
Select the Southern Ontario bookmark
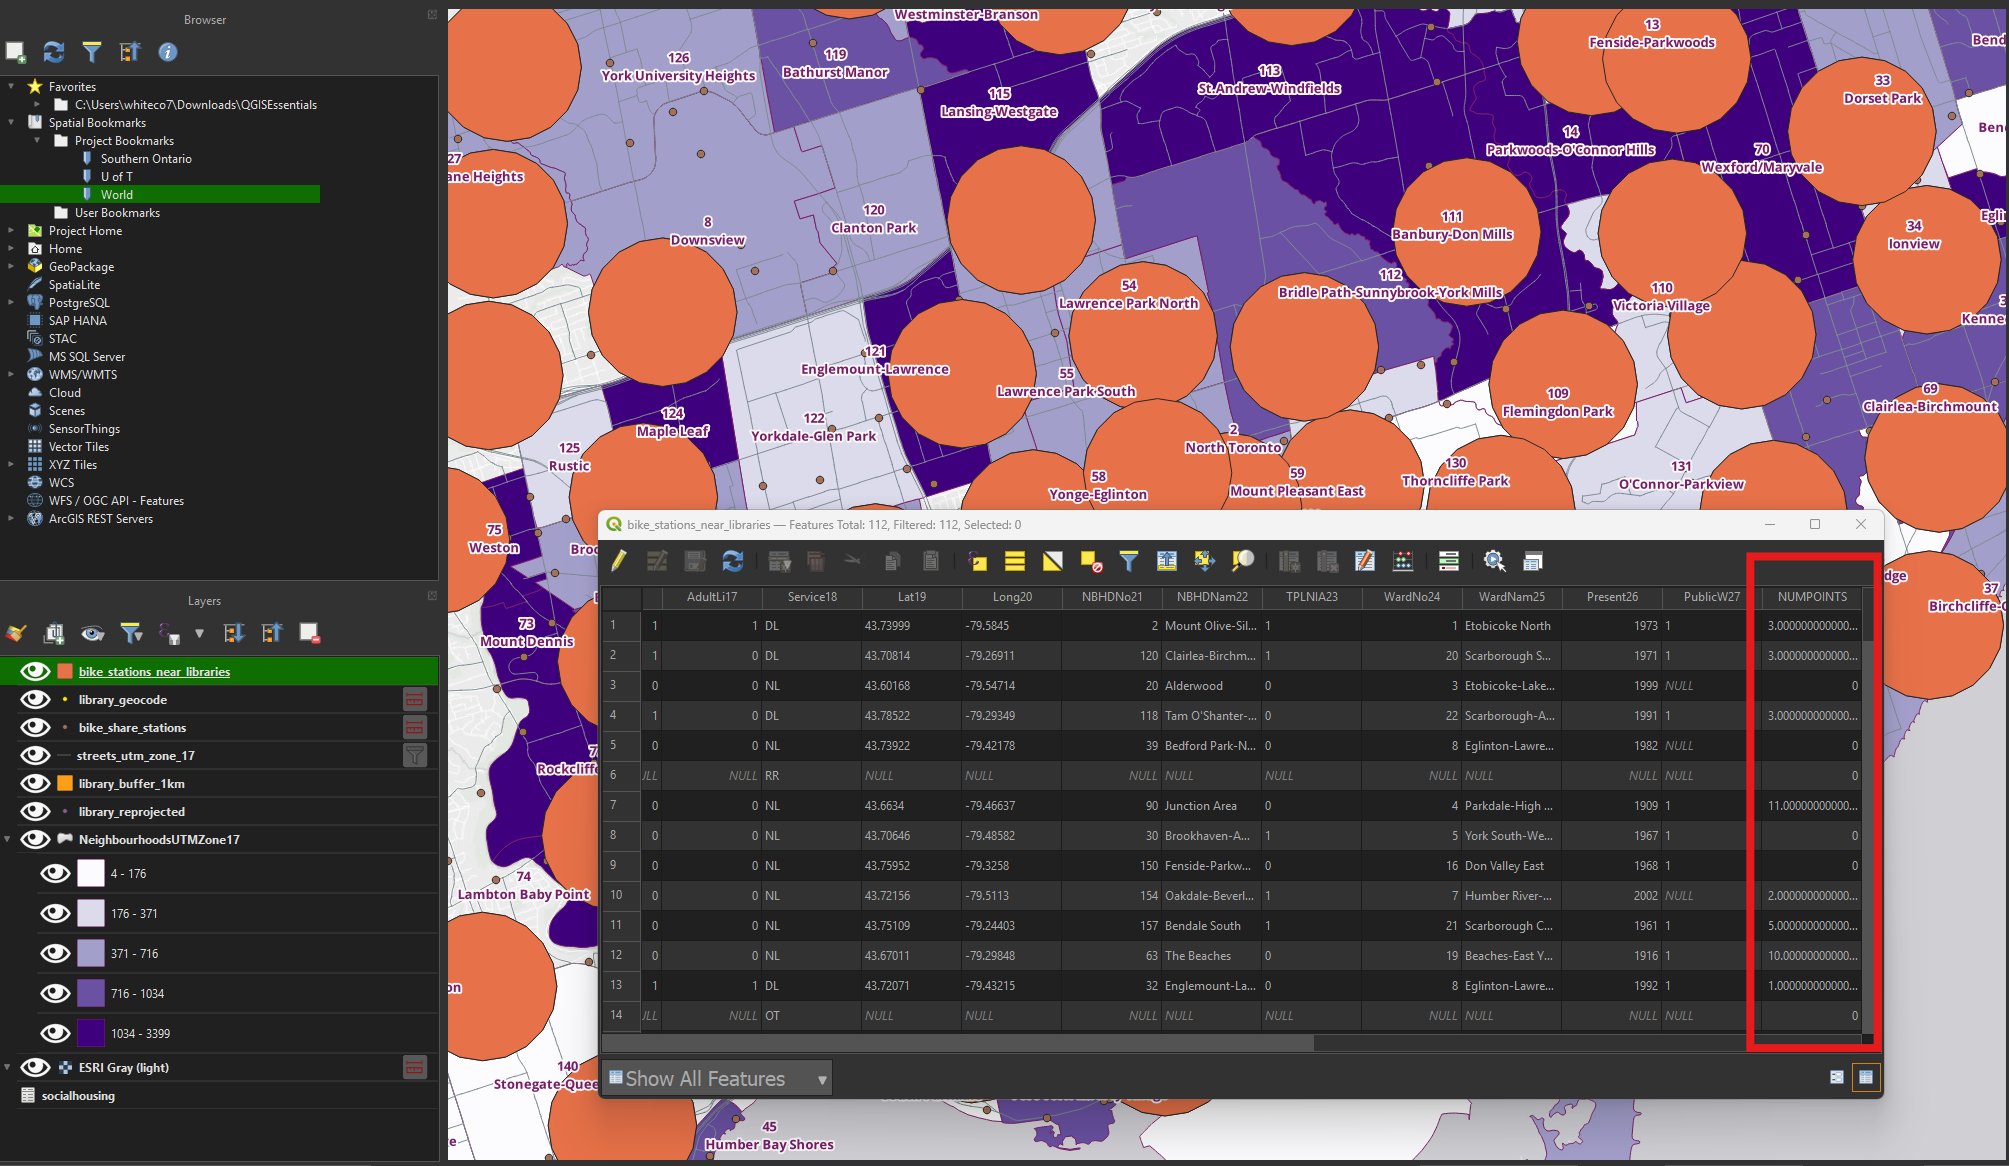(x=146, y=159)
